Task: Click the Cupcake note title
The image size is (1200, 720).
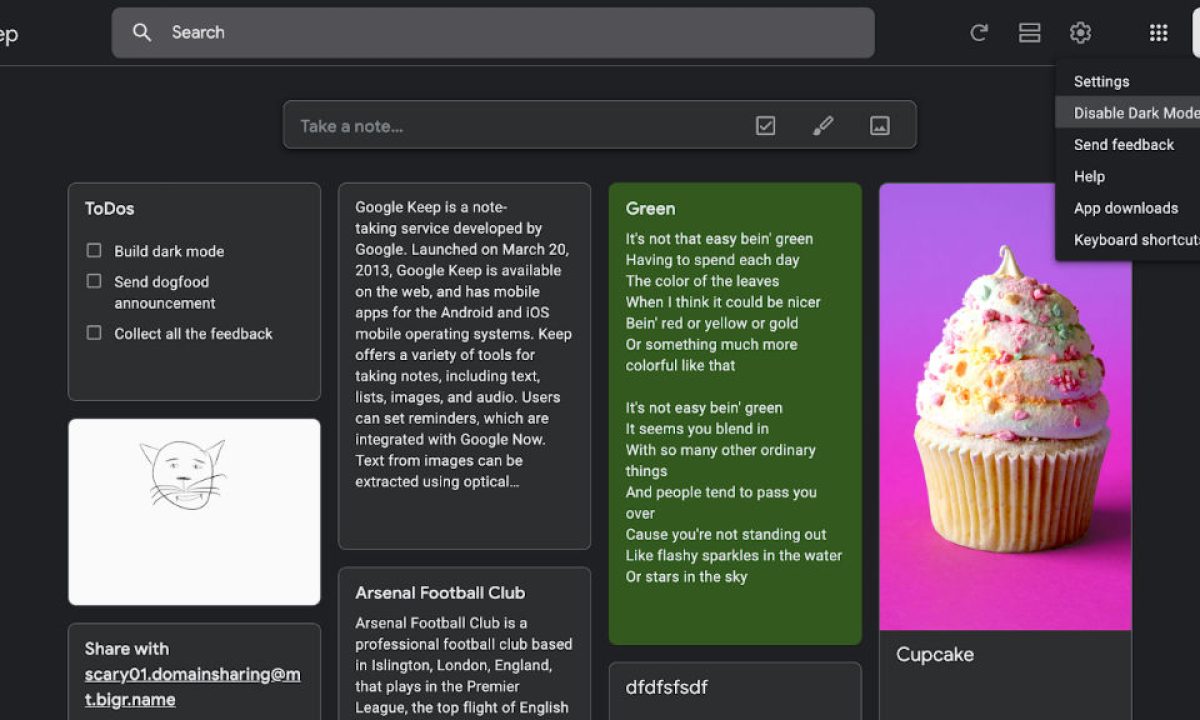Action: pos(935,655)
